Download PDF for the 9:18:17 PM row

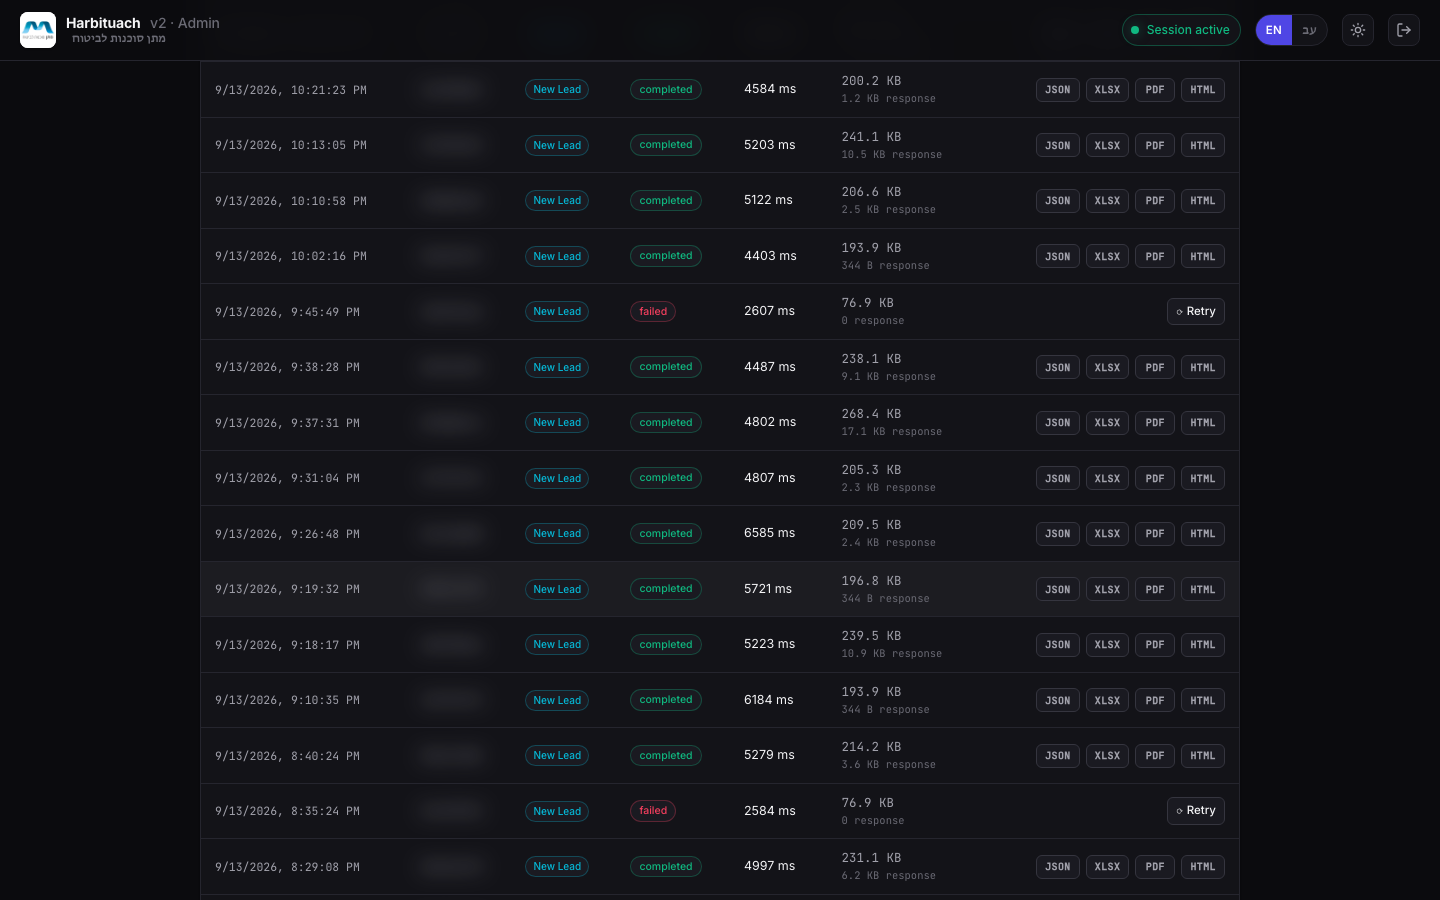point(1155,645)
